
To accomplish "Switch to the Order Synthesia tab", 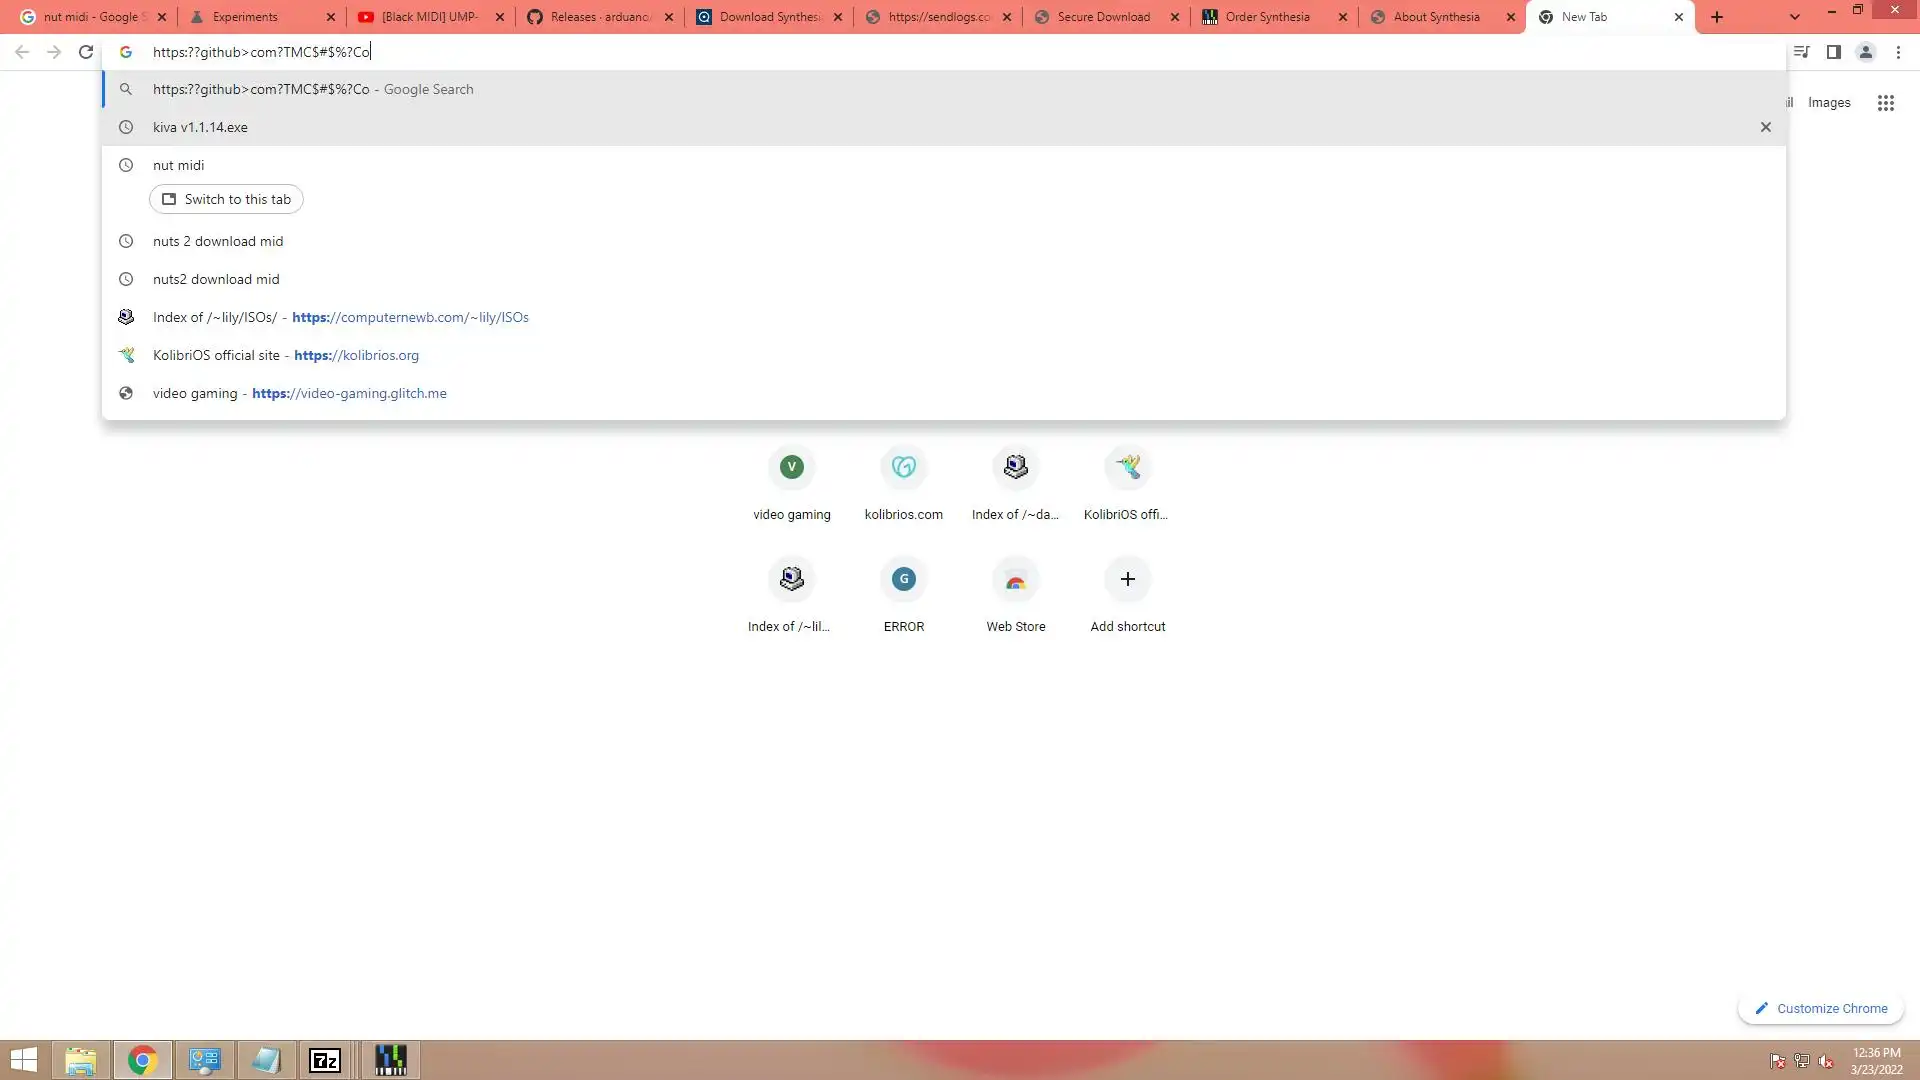I will [x=1267, y=17].
